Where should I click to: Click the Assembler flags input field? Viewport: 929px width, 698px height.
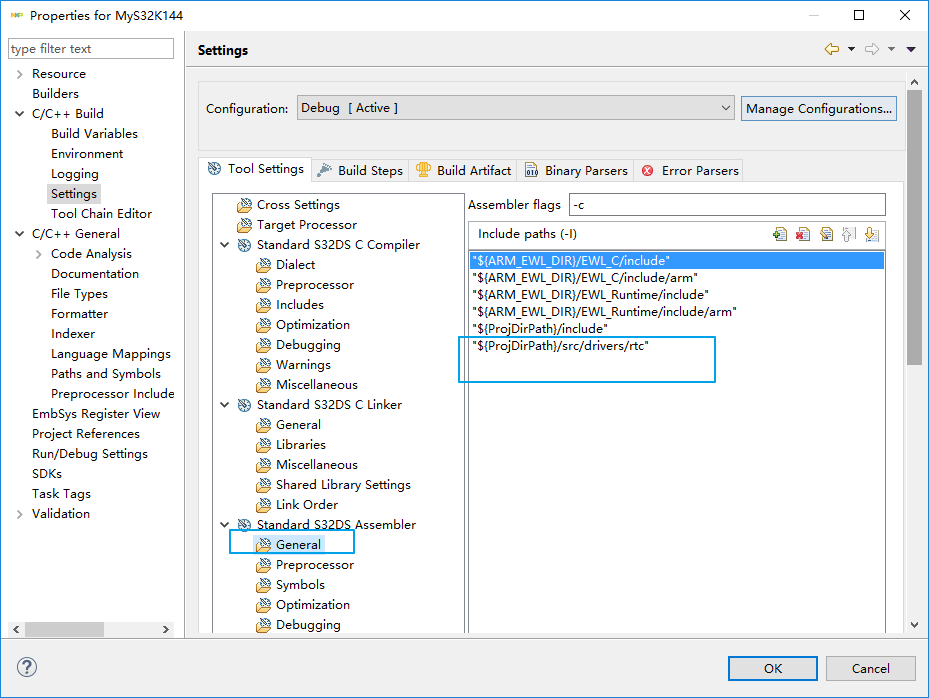[727, 205]
